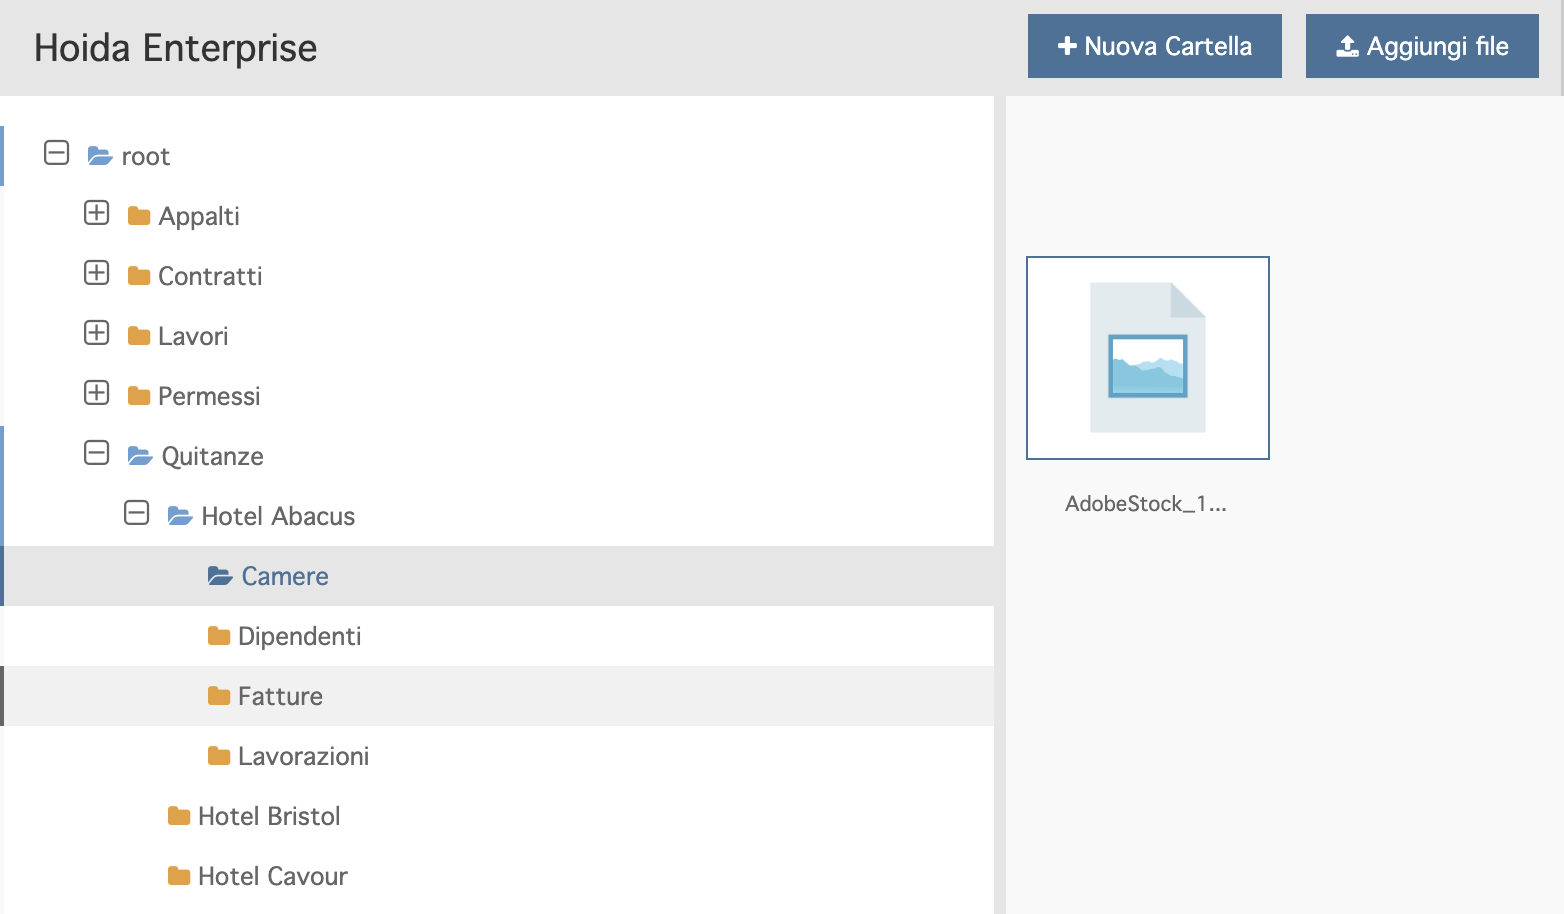Click the Lavori folder icon

pyautogui.click(x=139, y=336)
